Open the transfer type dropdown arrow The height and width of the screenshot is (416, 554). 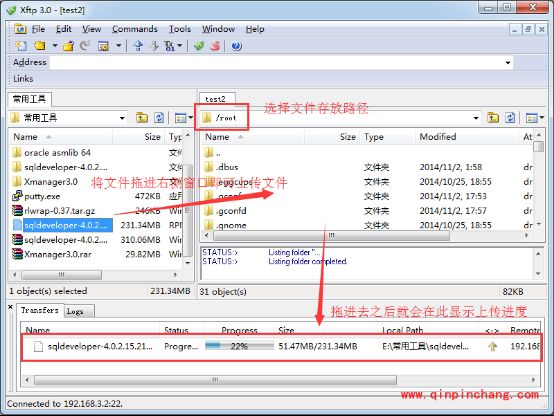point(179,46)
